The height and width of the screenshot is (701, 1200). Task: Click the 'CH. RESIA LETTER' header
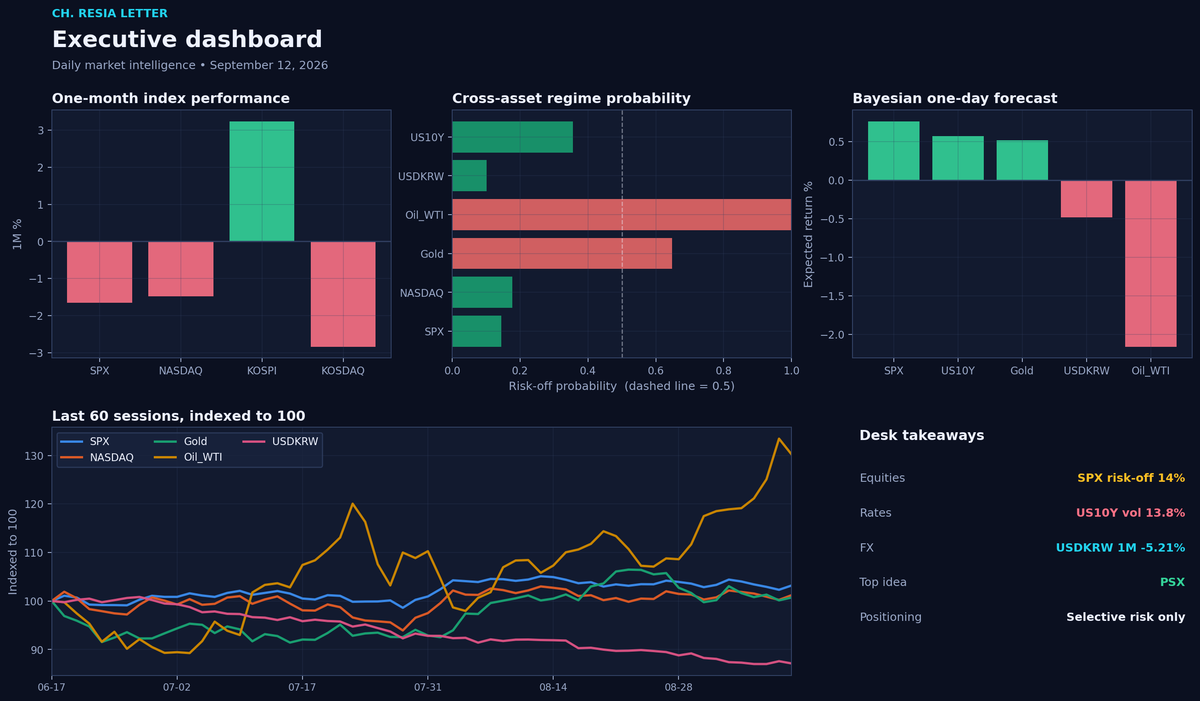[x=110, y=14]
